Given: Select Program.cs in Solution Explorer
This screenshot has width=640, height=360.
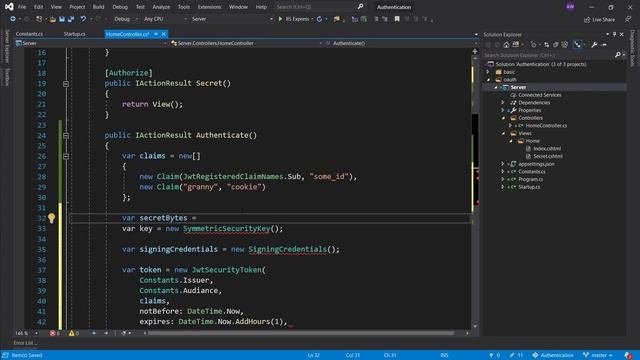Looking at the screenshot, I should point(531,179).
